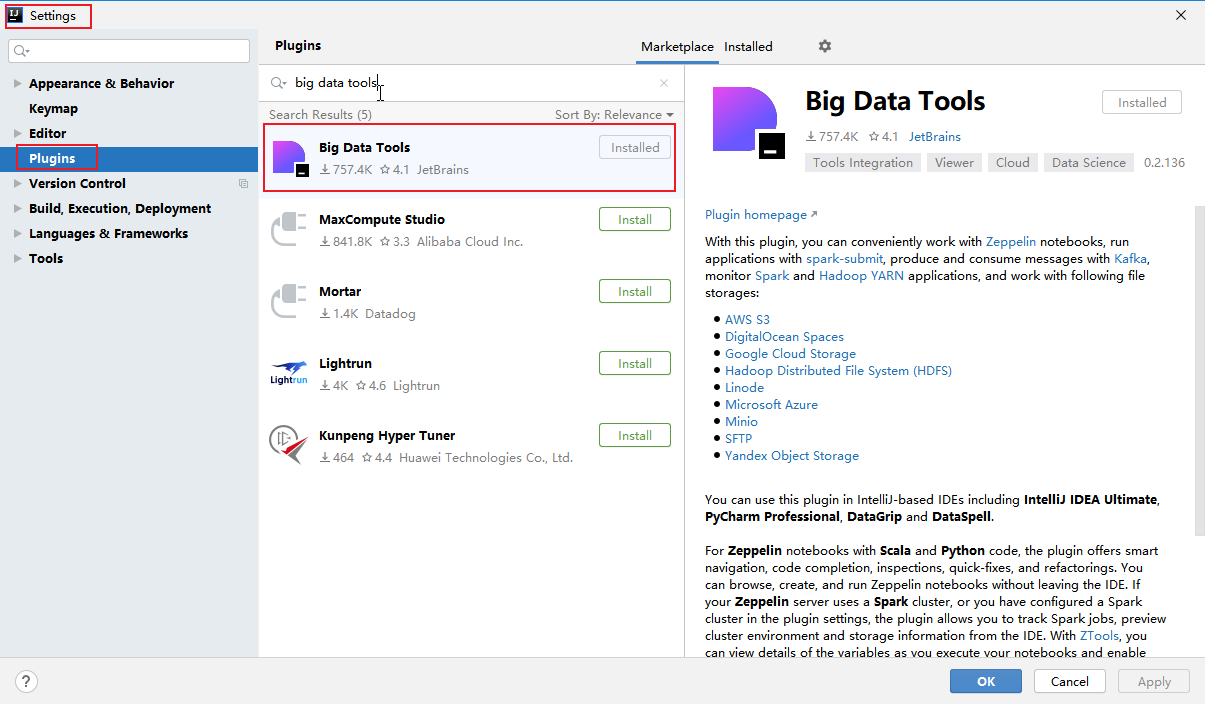Open the Hadoop YARN link

[x=861, y=276]
